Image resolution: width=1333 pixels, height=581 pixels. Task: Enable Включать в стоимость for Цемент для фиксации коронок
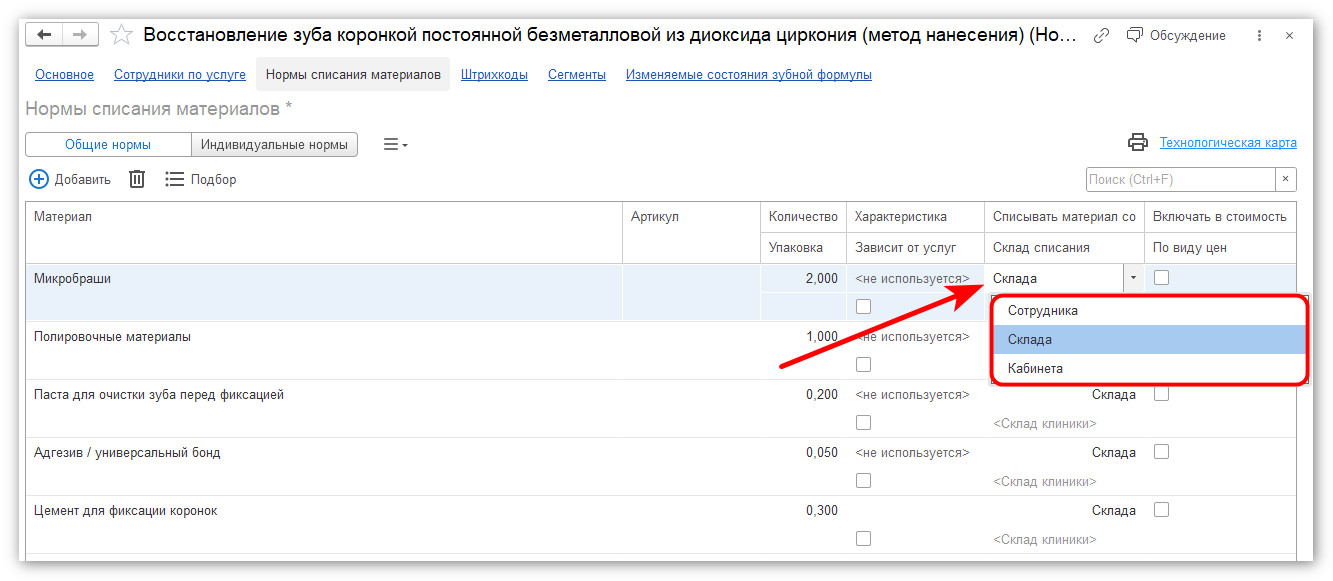coord(1161,510)
